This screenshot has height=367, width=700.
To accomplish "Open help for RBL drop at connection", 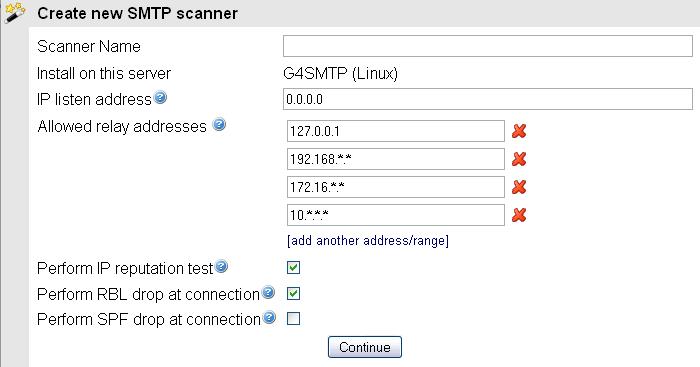I will (268, 292).
